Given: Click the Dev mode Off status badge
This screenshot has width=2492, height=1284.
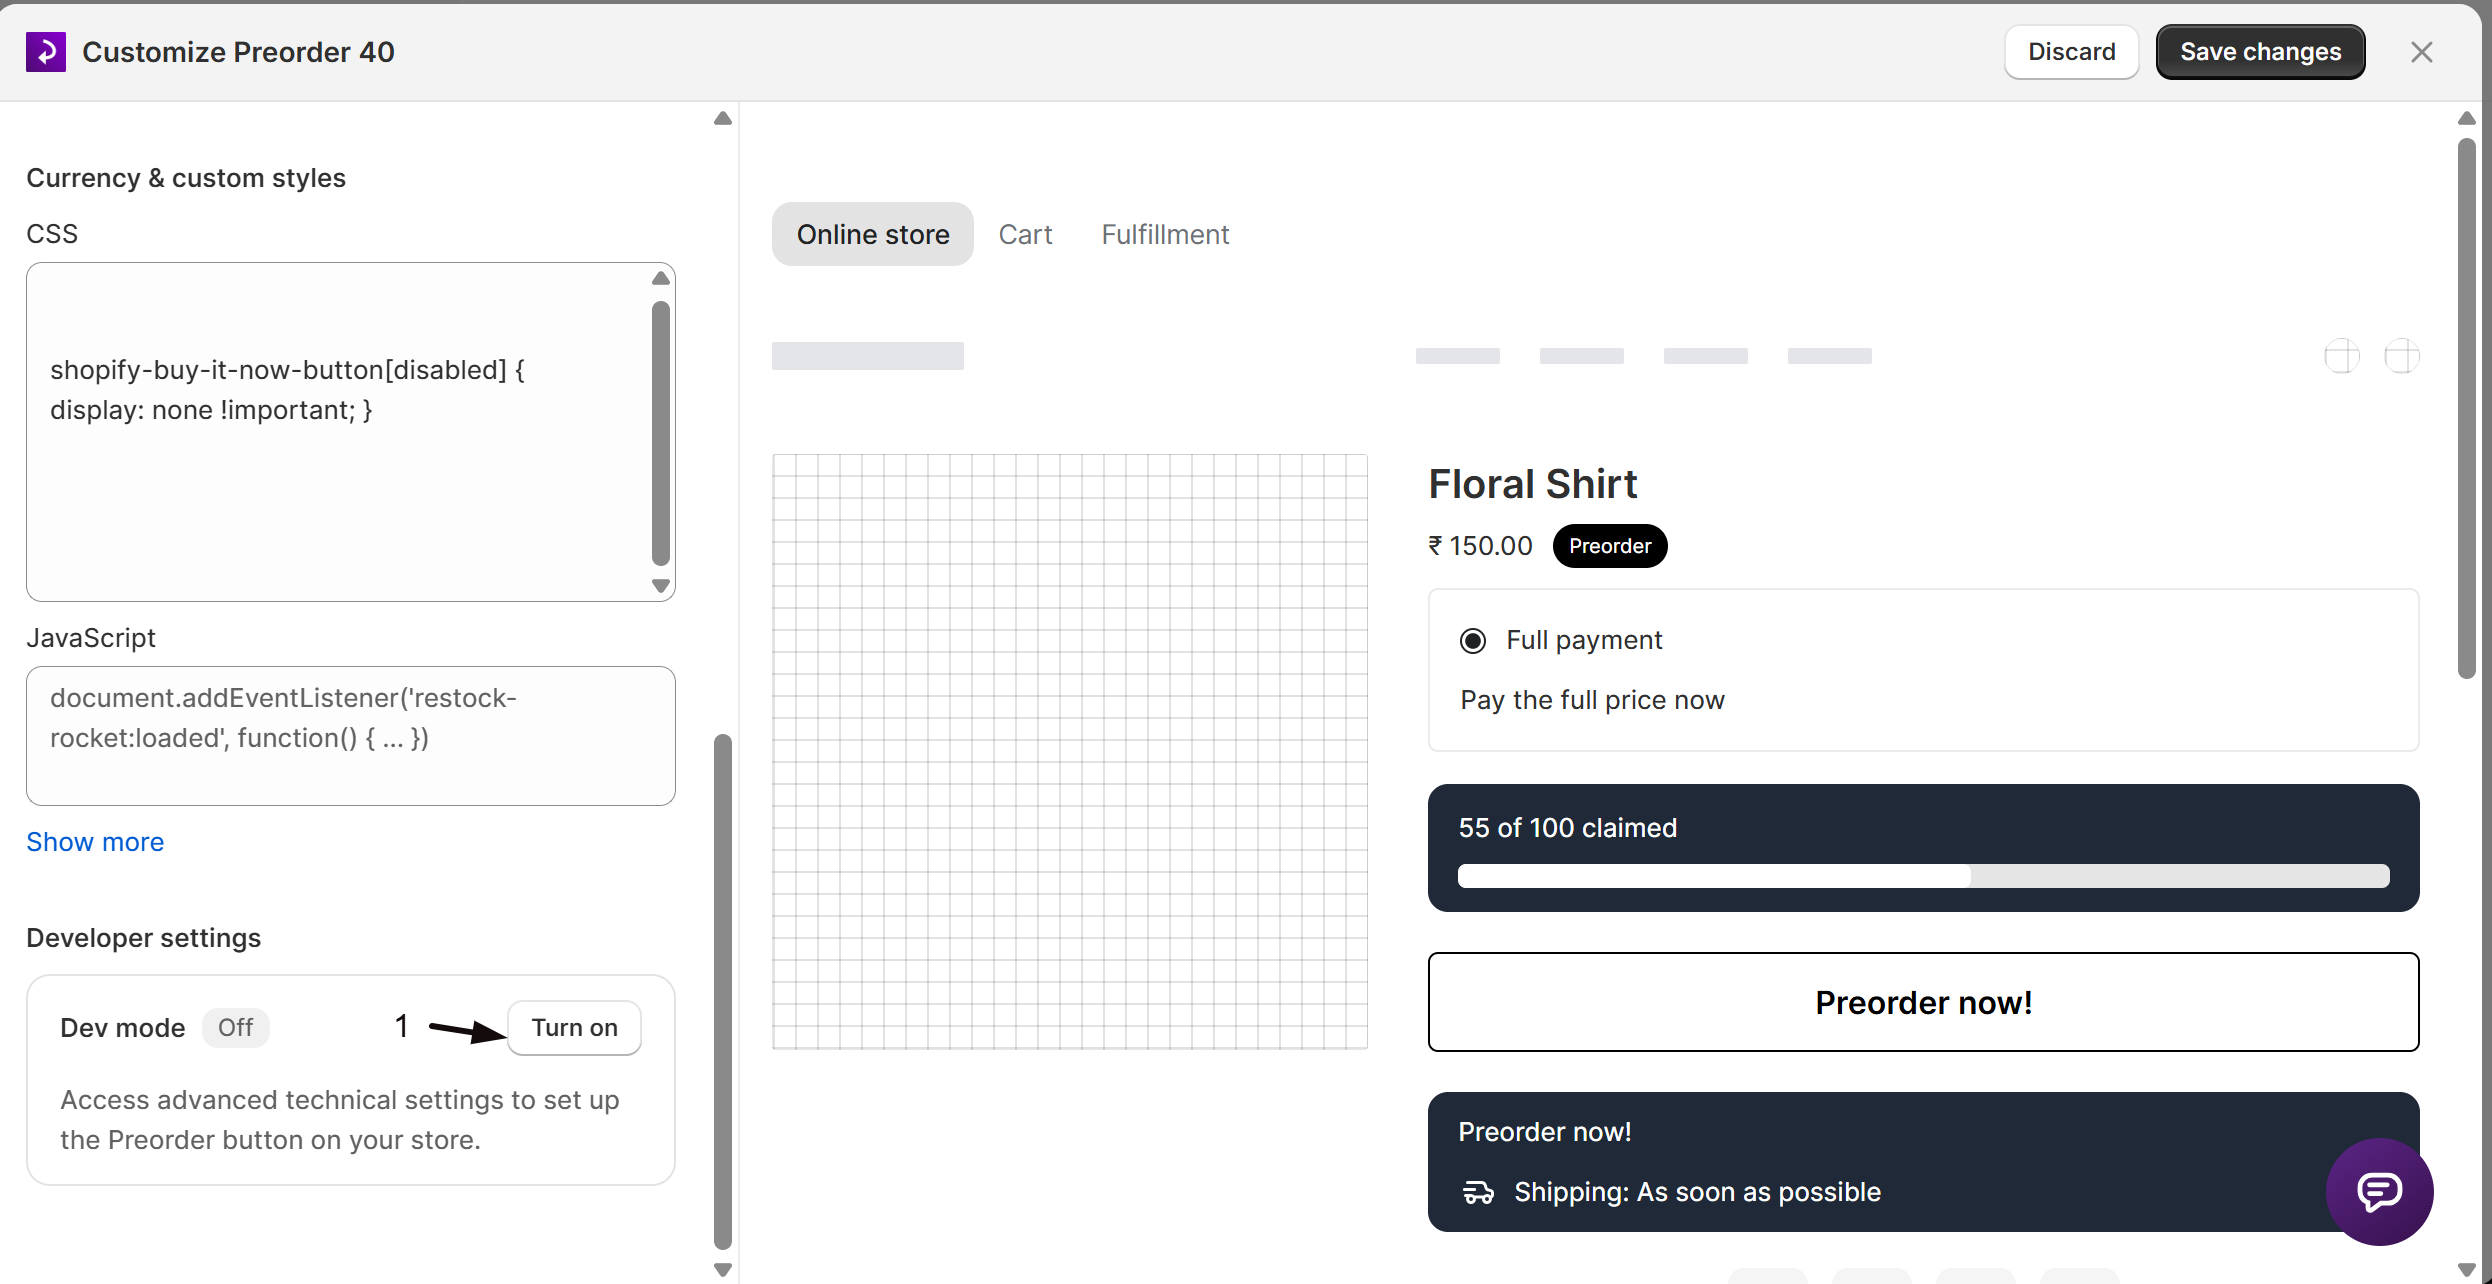Looking at the screenshot, I should pos(235,1028).
